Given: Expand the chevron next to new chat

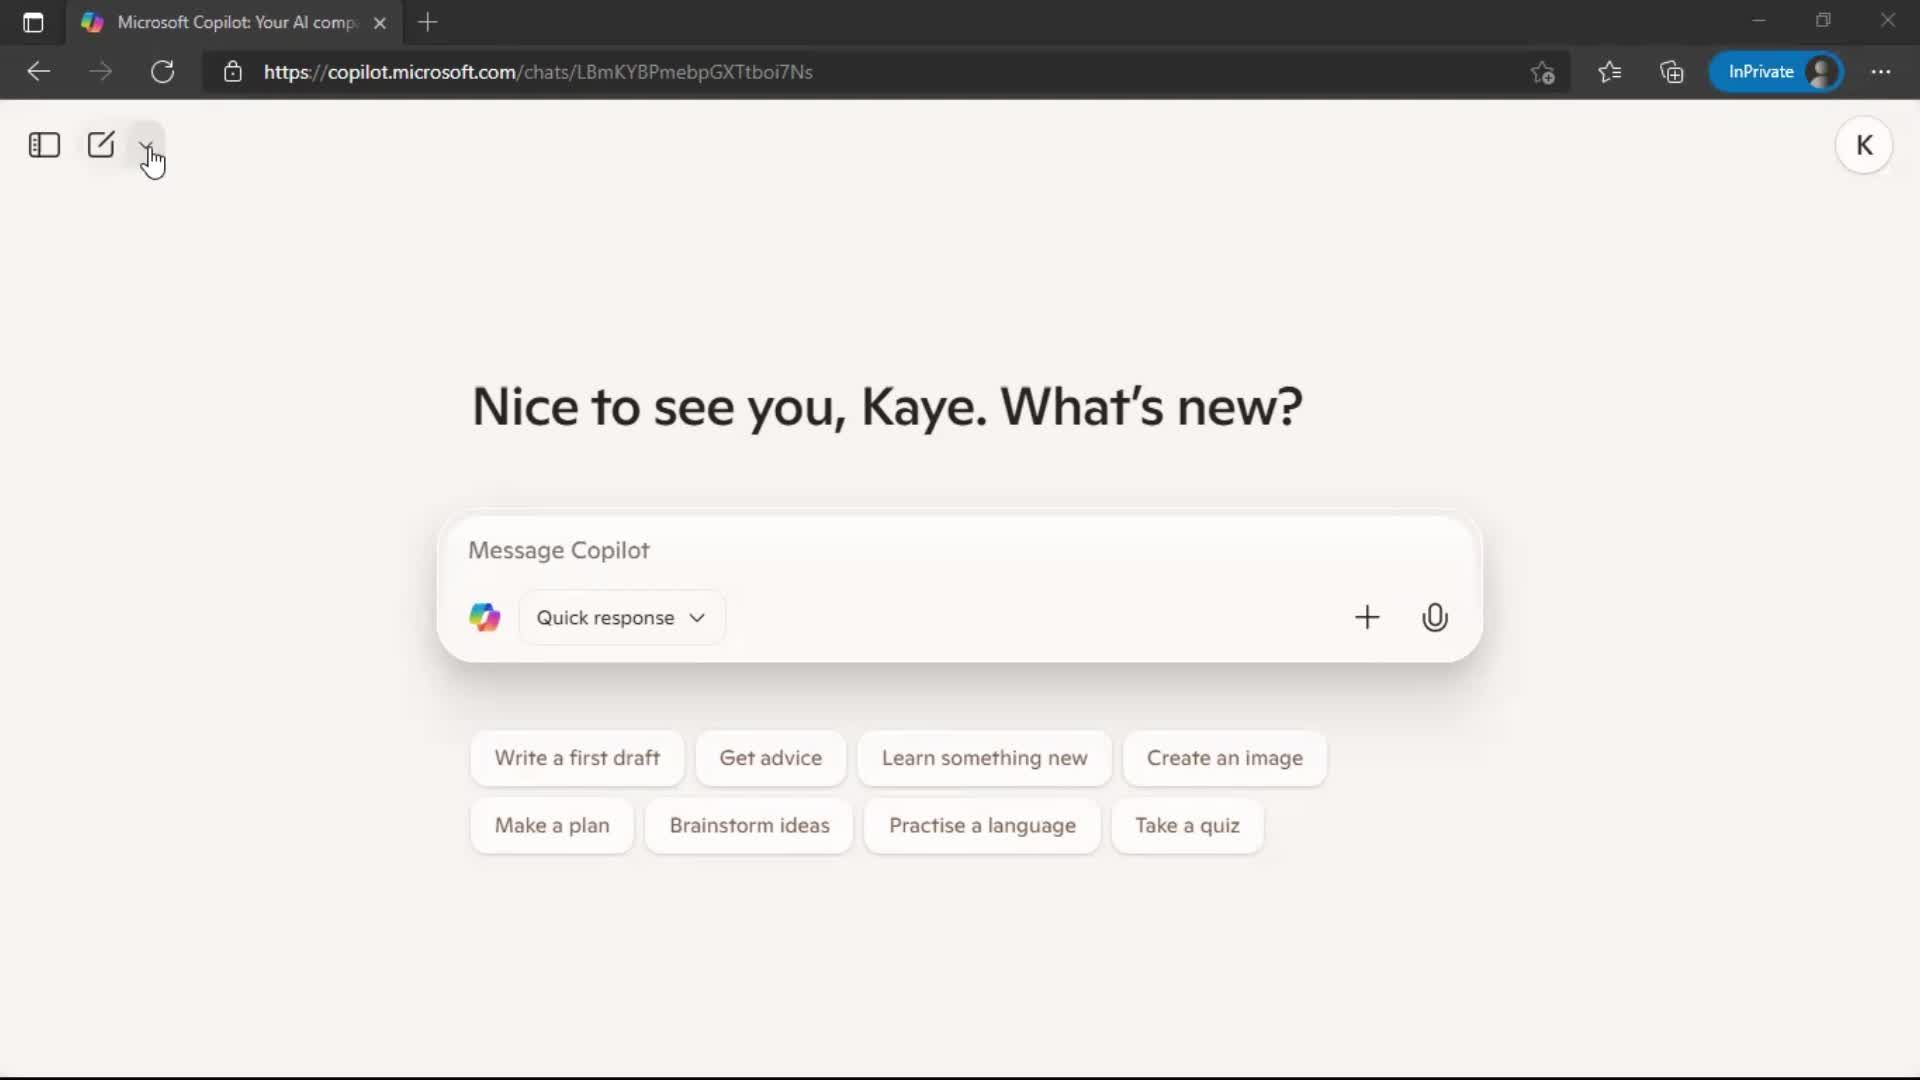Looking at the screenshot, I should (x=147, y=144).
